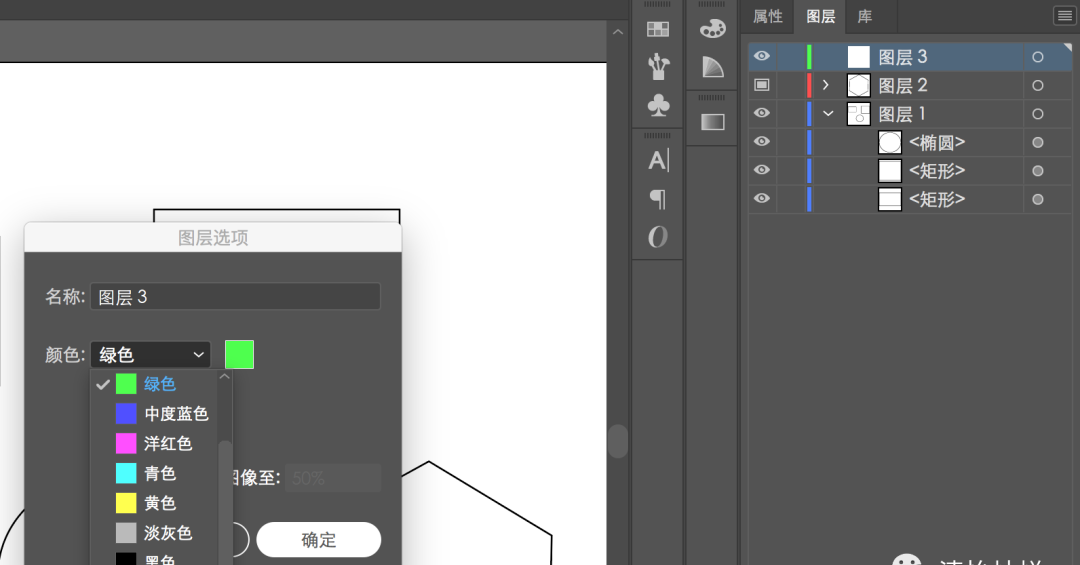Click the <椭圆> circle thumbnail

point(890,143)
